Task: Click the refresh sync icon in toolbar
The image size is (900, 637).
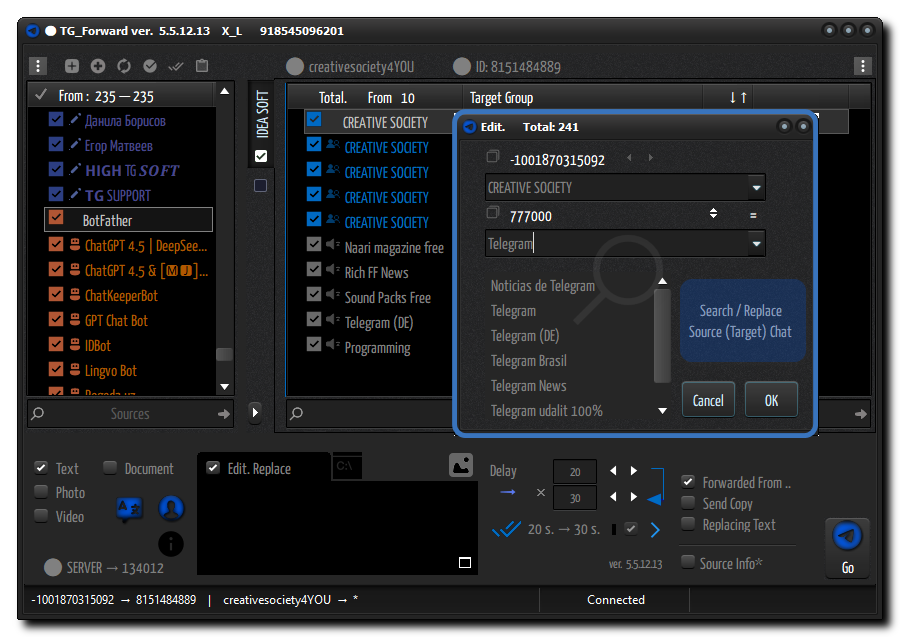Action: pos(124,66)
